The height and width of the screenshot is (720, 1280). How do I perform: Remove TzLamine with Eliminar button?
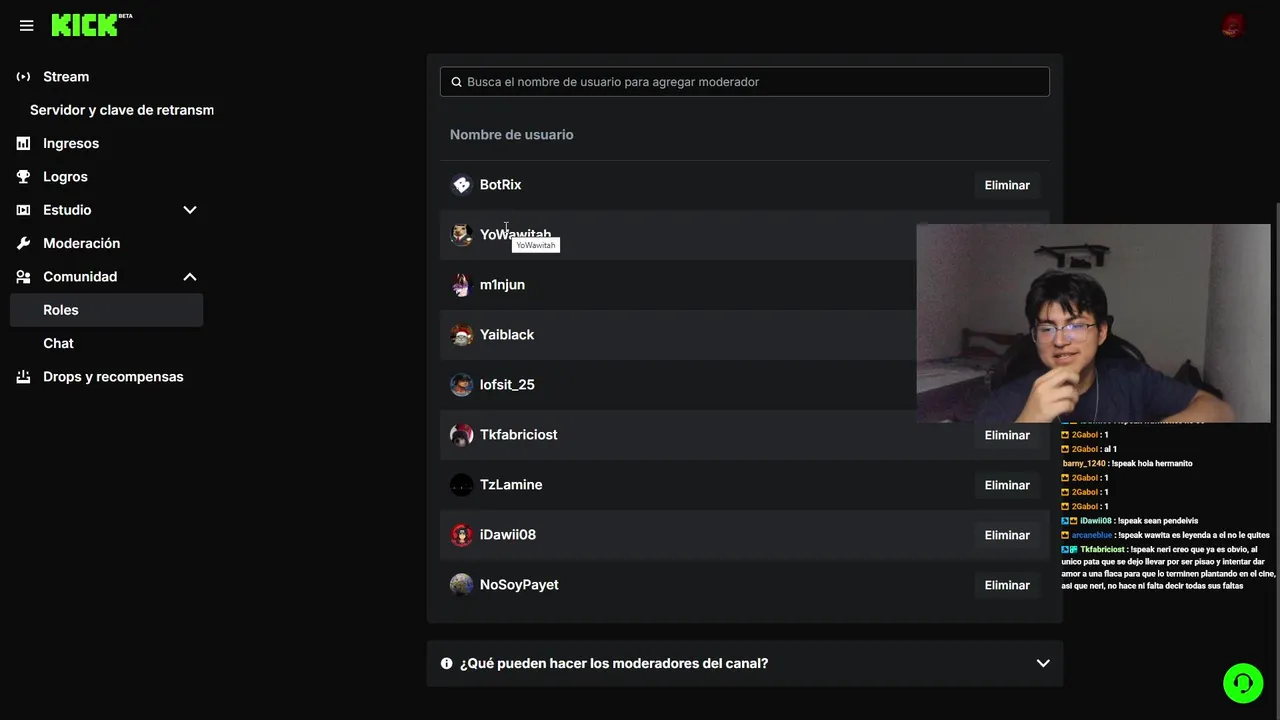coord(1007,485)
